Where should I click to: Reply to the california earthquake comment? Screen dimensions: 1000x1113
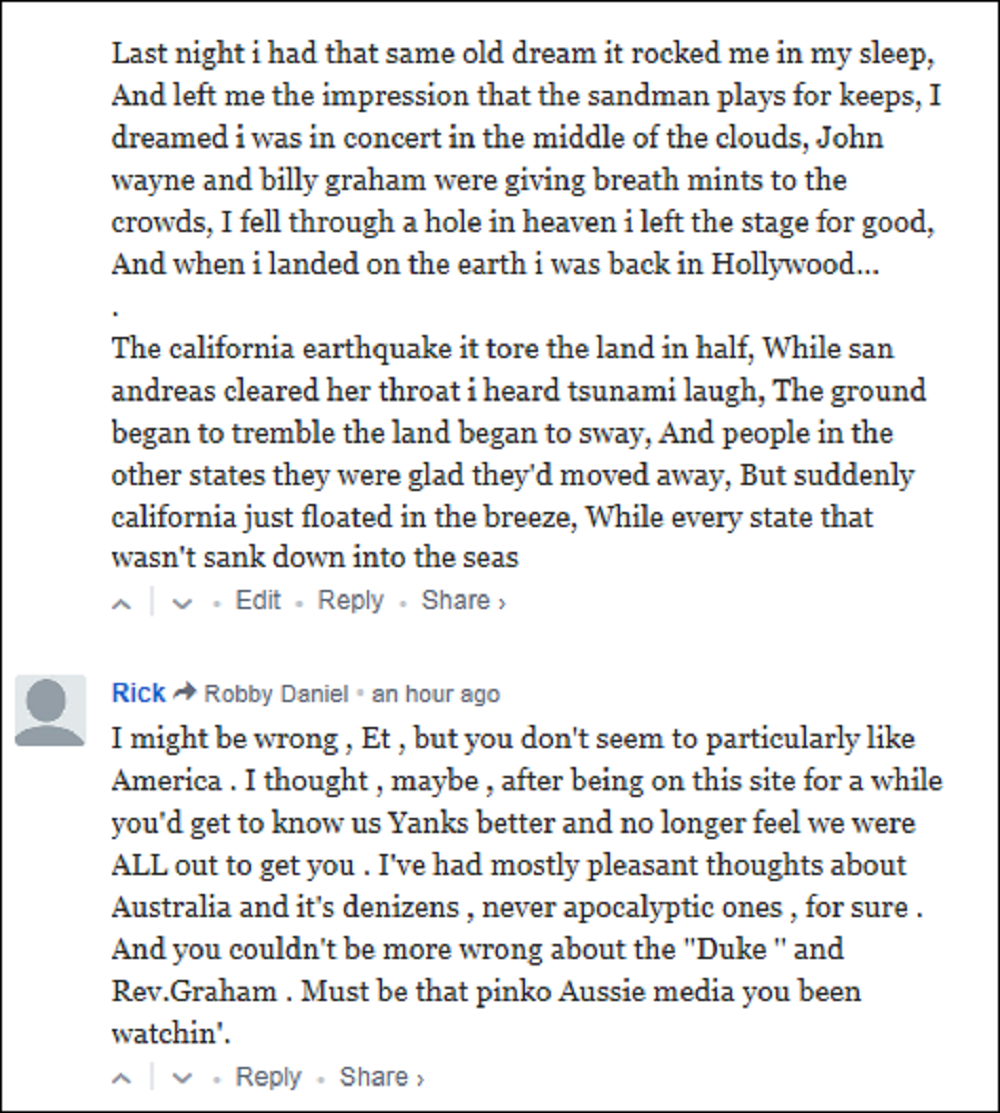(350, 600)
